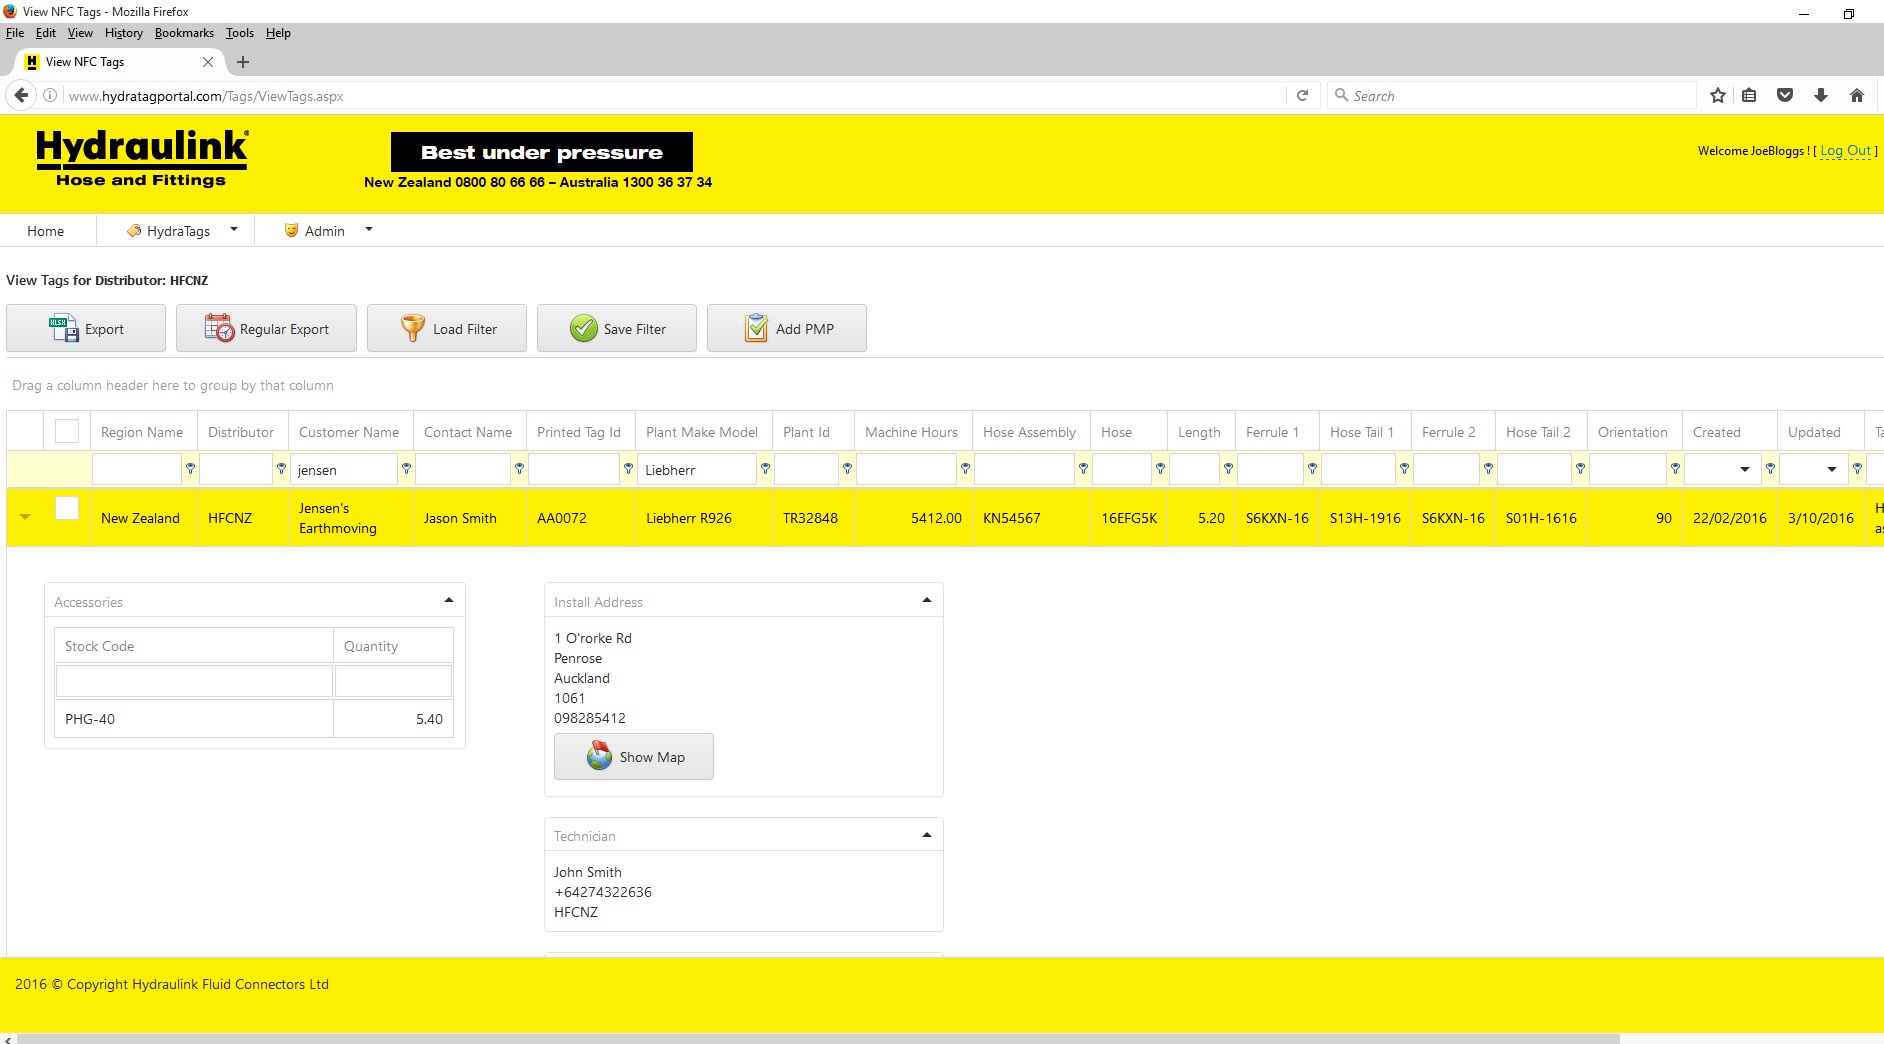Open the Firefox Tools menu

[x=240, y=33]
